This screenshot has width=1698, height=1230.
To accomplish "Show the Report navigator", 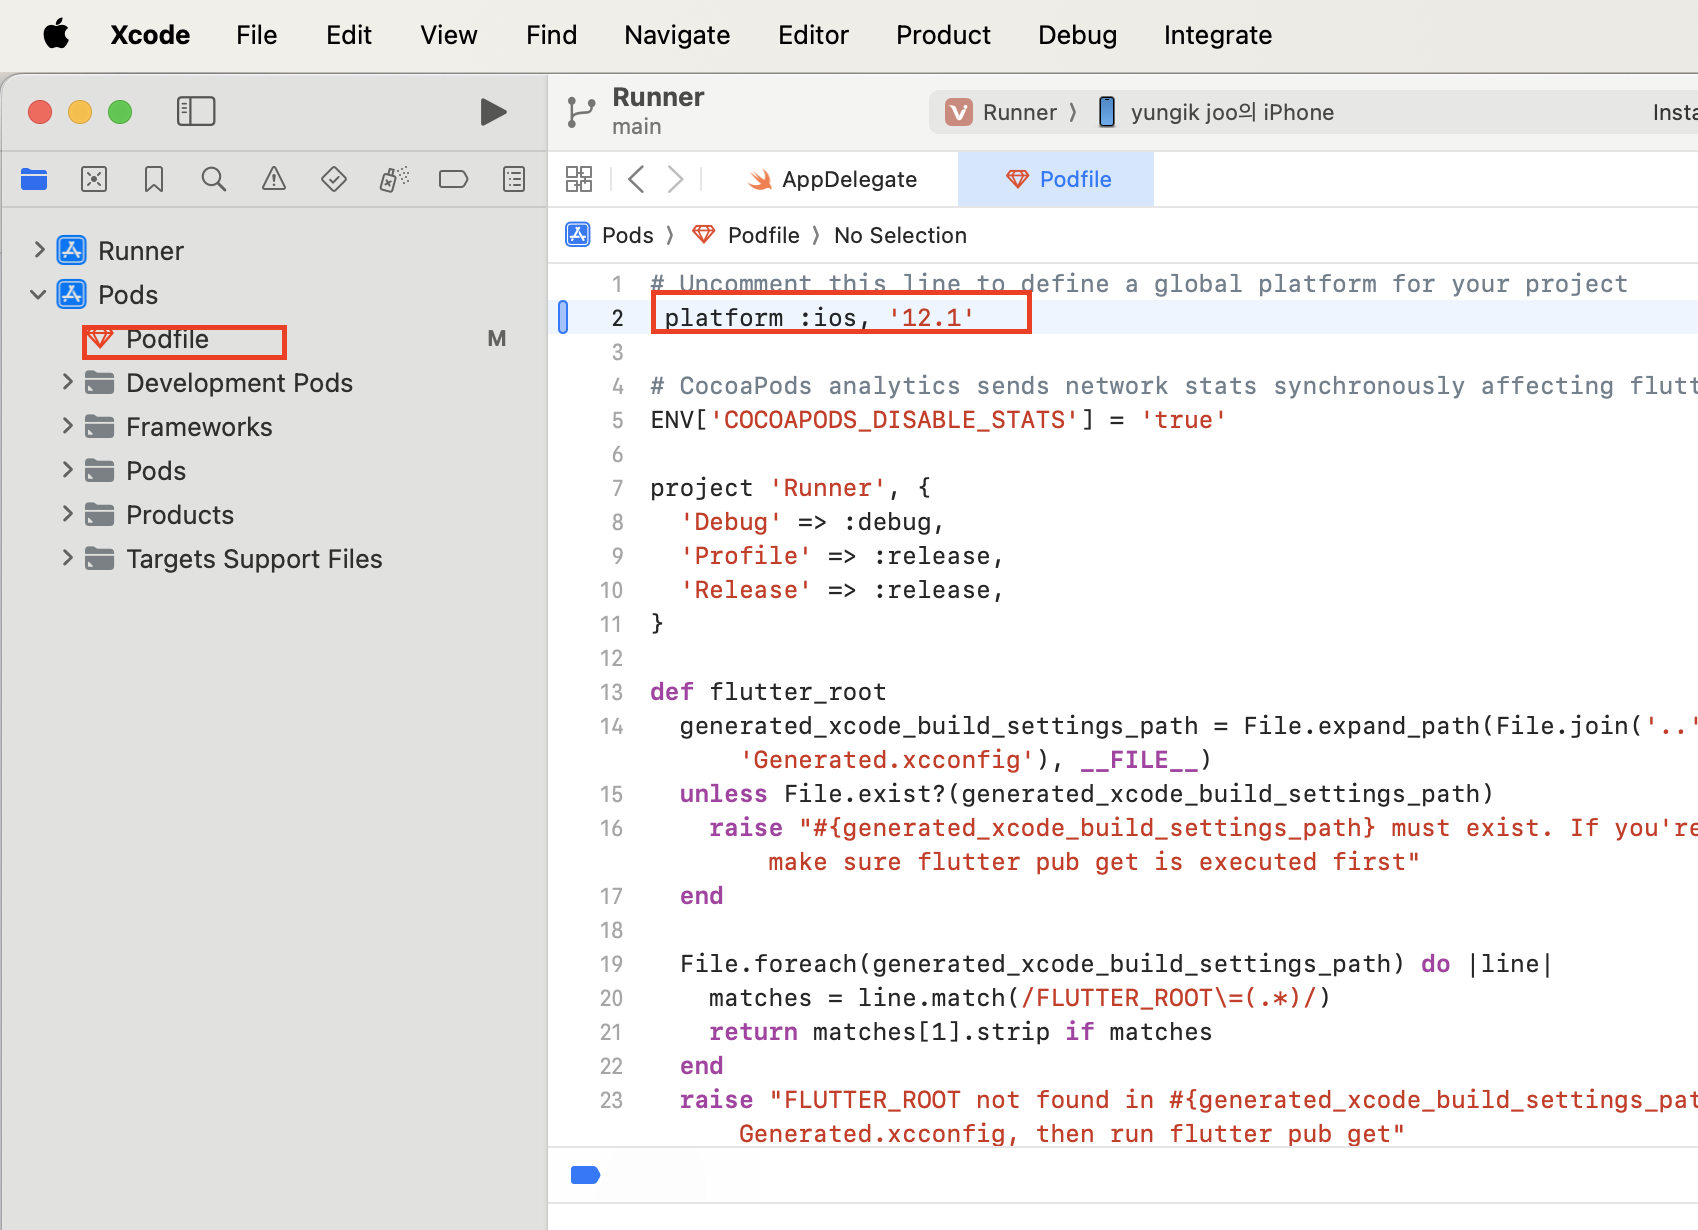I will pos(514,179).
